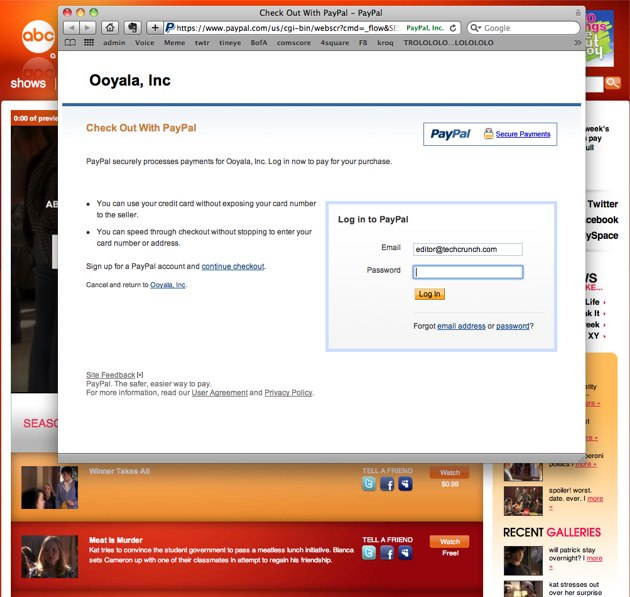Focus the Password input field
630x597 pixels.
pyautogui.click(x=468, y=272)
